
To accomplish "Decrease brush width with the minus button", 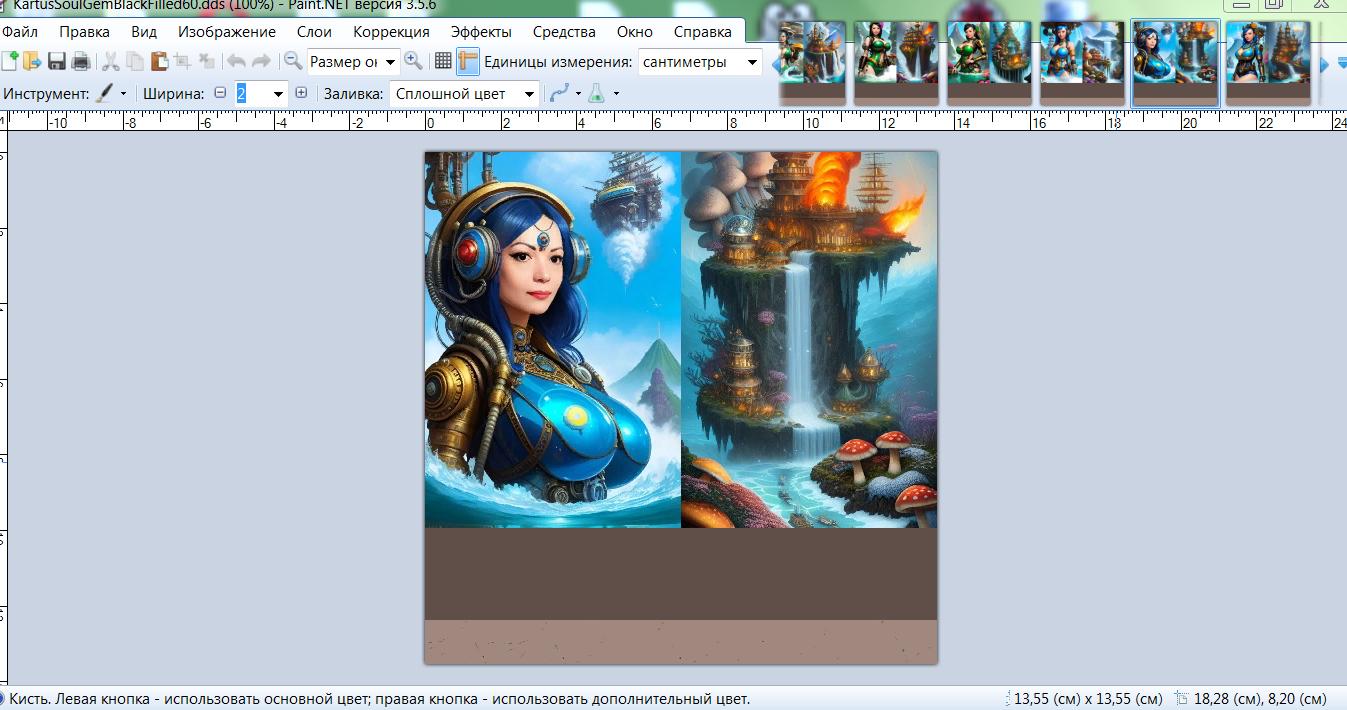I will pos(220,93).
